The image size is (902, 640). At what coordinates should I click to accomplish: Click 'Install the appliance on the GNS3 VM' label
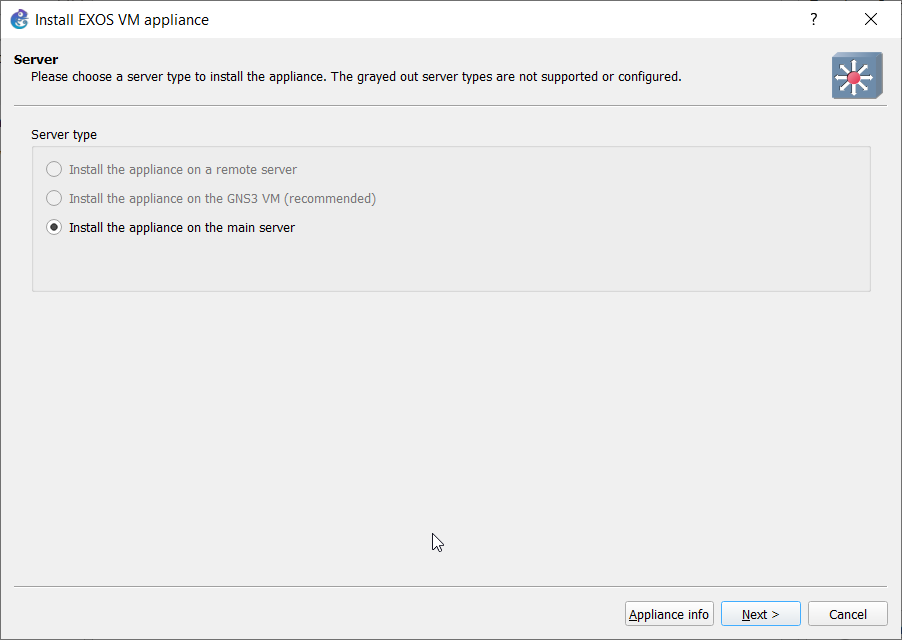click(x=222, y=199)
